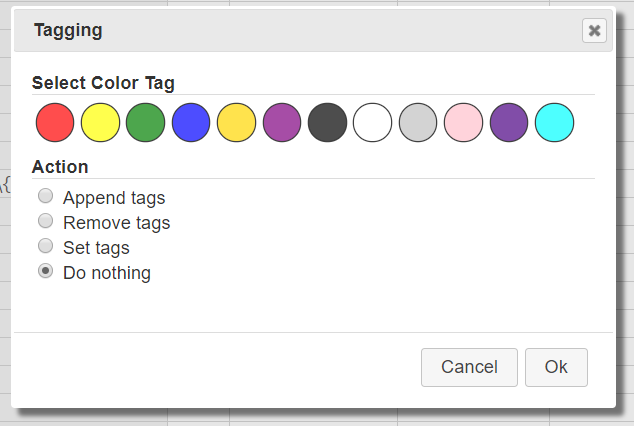Select the pink color tag
634x426 pixels.
click(464, 122)
